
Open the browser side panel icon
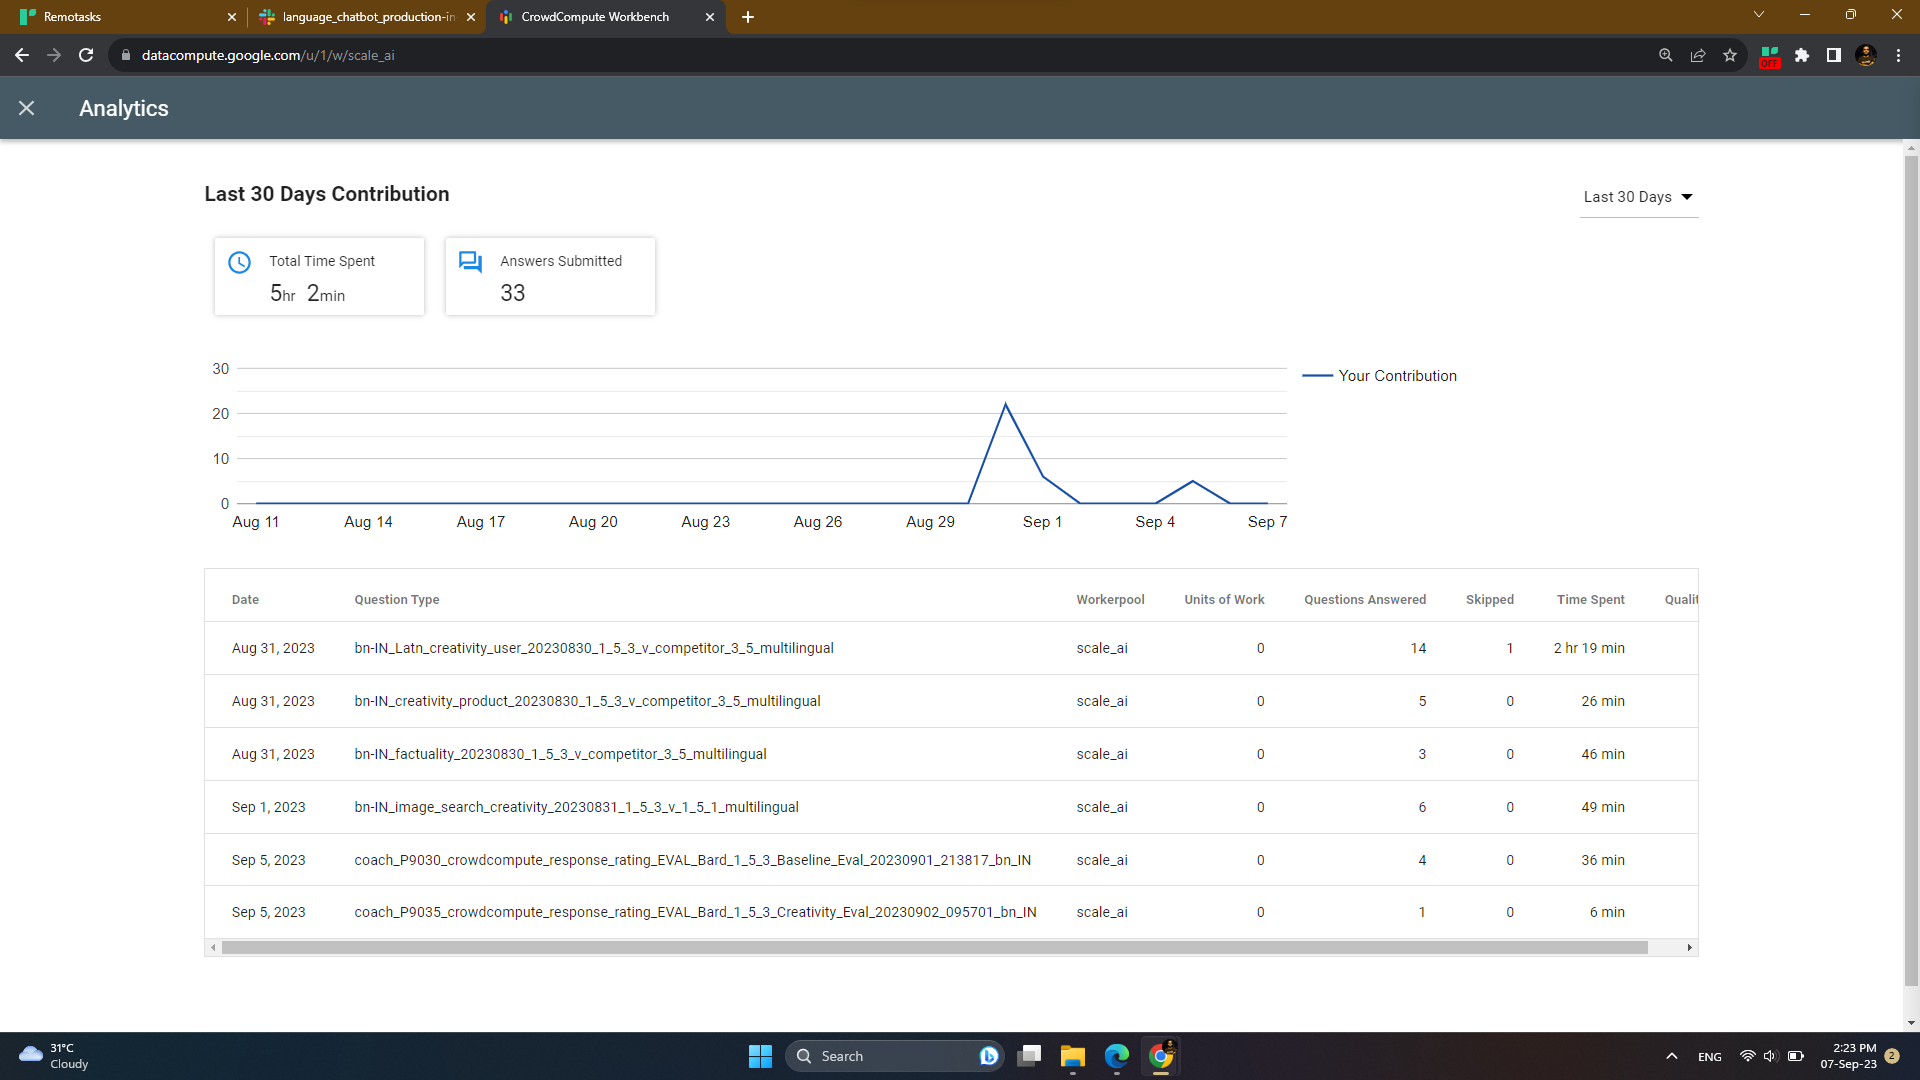(x=1834, y=55)
